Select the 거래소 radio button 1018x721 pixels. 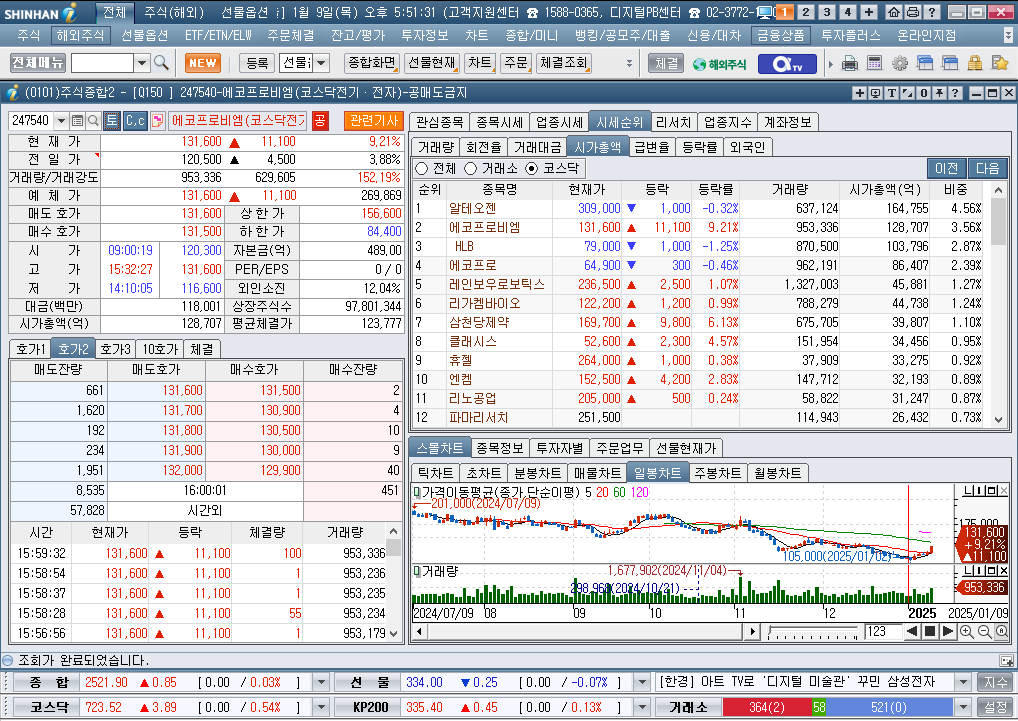(471, 169)
